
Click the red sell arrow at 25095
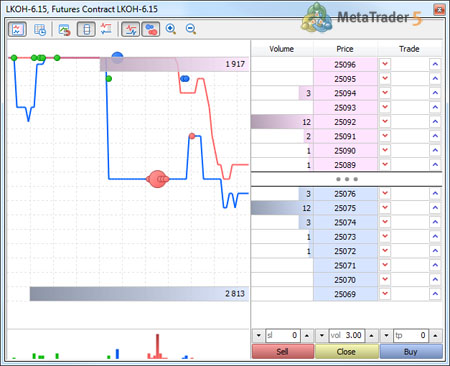coord(385,78)
